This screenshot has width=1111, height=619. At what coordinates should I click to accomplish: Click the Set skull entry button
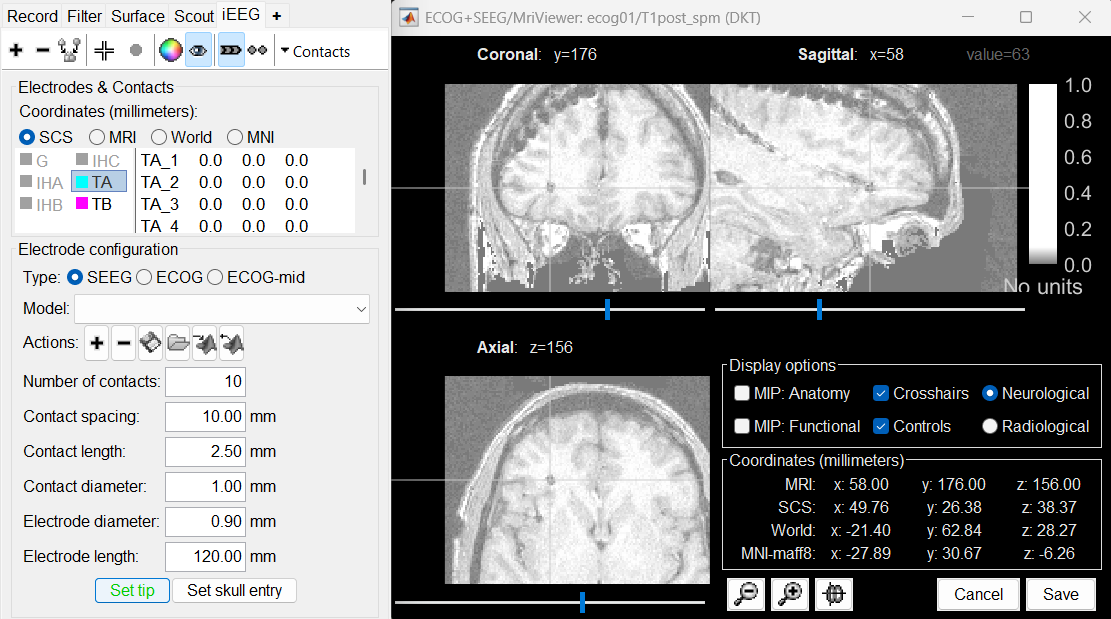tap(234, 591)
